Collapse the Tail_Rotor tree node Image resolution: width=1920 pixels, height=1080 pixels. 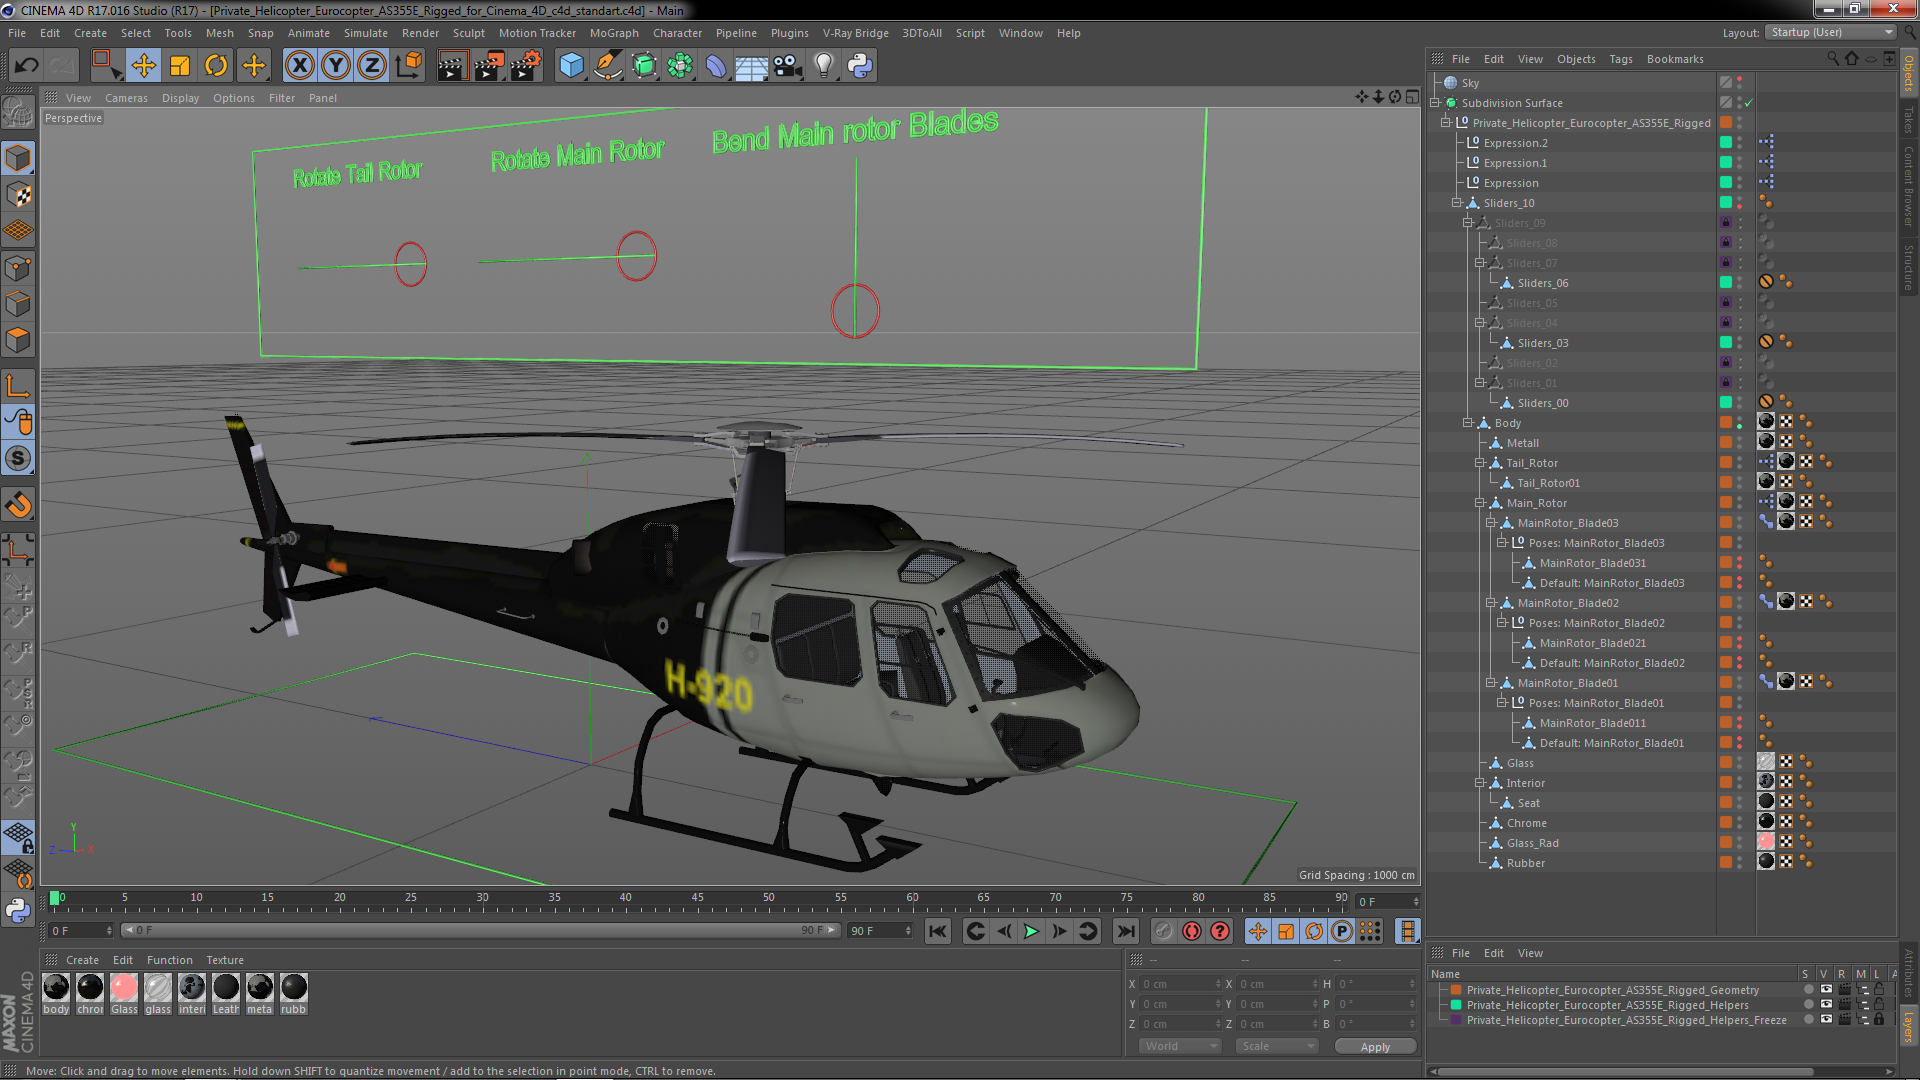click(x=1479, y=463)
